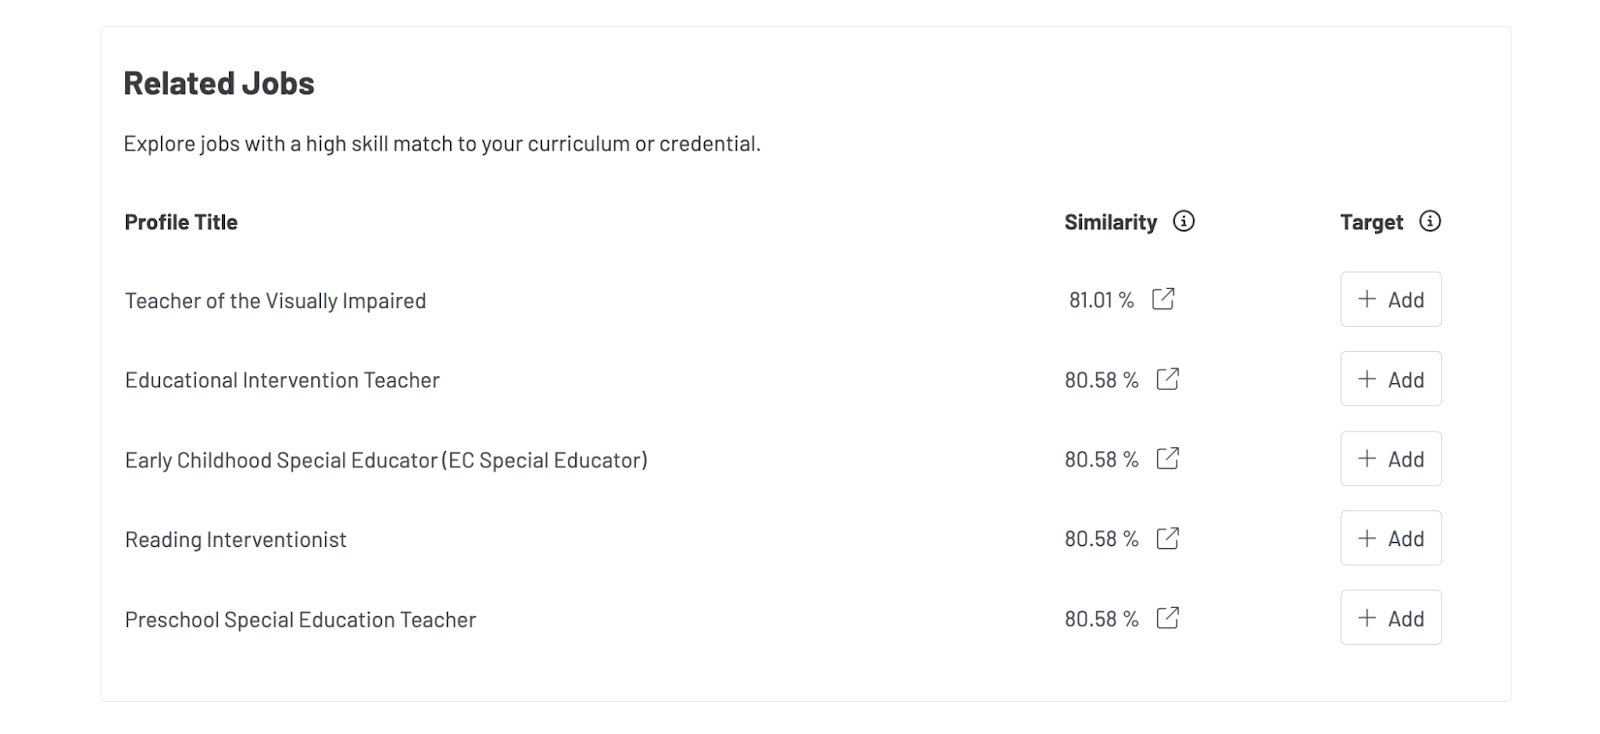
Task: Add Preschool Special Education Teacher as target
Action: [x=1391, y=617]
